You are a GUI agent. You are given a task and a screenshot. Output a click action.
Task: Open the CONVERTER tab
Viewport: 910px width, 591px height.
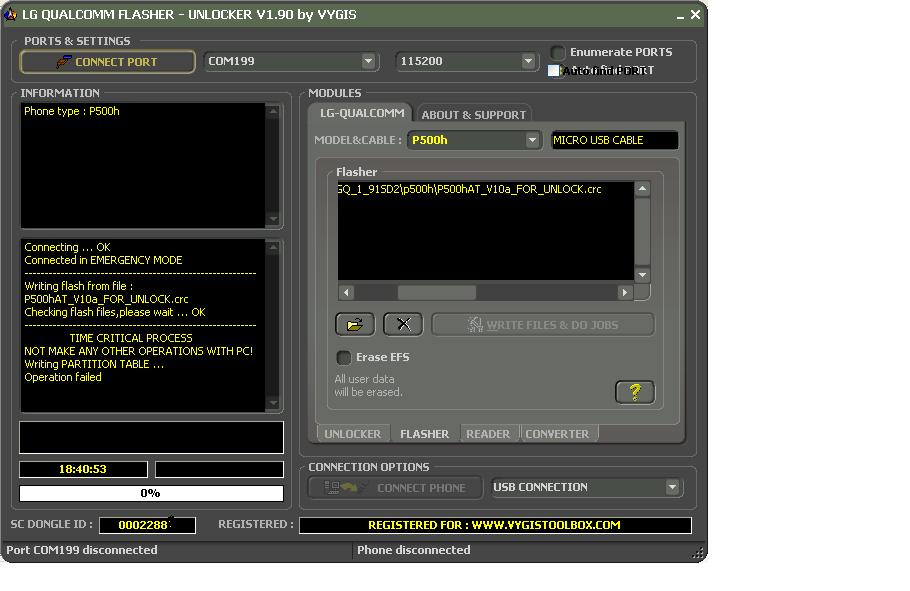click(x=557, y=434)
